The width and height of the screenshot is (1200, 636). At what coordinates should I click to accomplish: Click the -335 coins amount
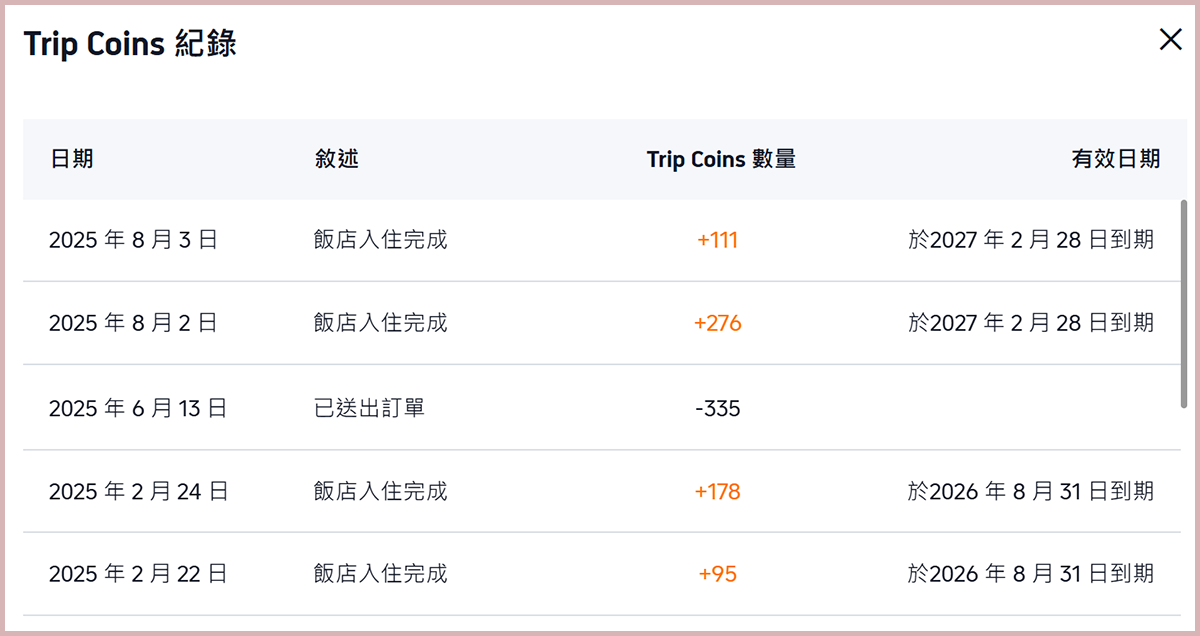tap(717, 408)
